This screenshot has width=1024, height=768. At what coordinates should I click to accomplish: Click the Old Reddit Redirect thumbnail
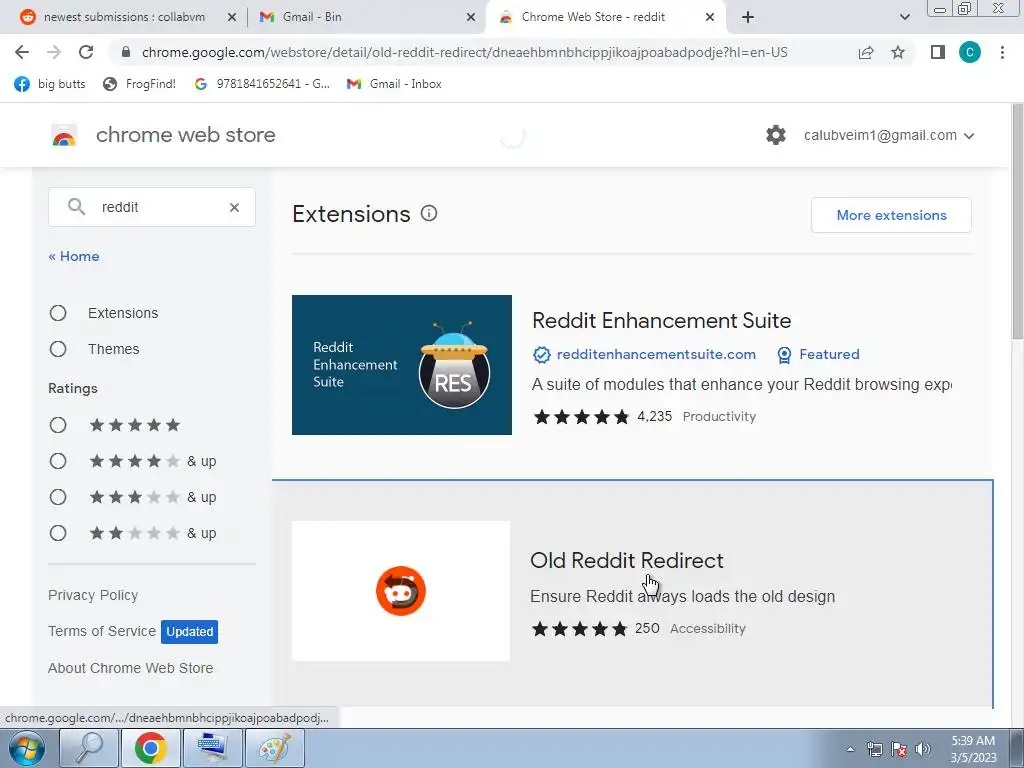coord(401,591)
